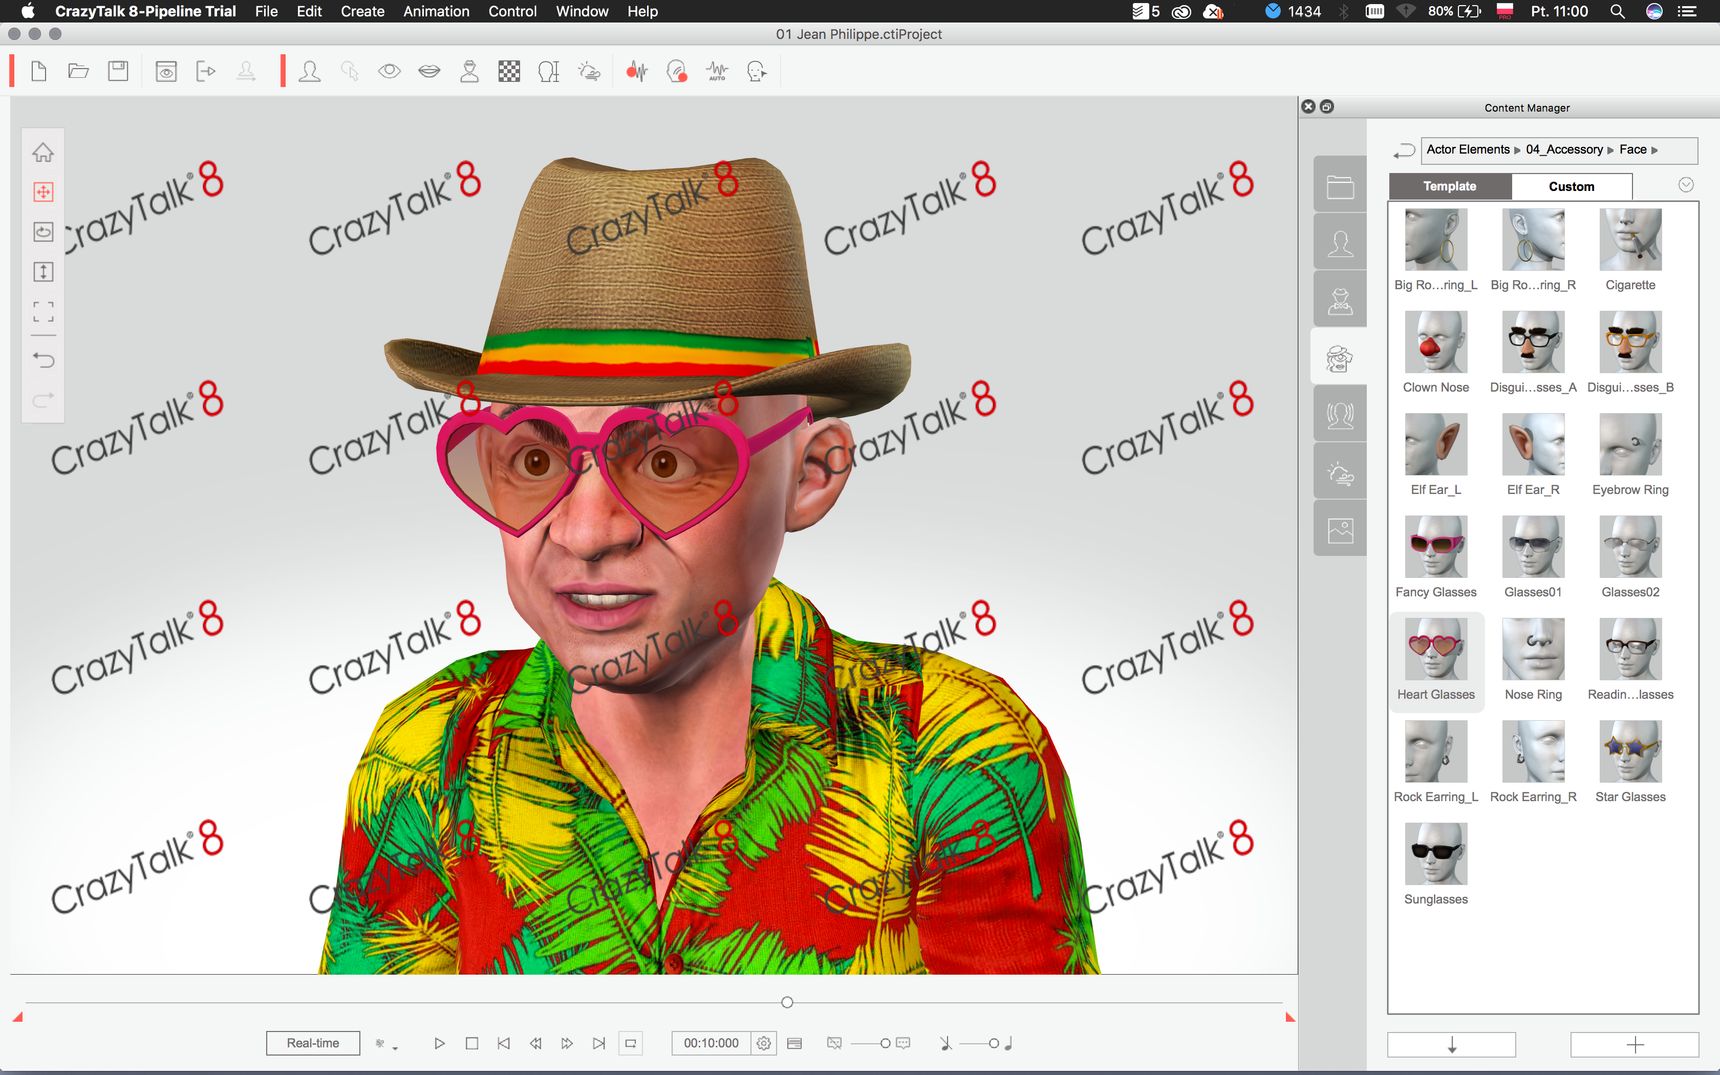Select the Star Glasses thumbnail

coord(1630,751)
